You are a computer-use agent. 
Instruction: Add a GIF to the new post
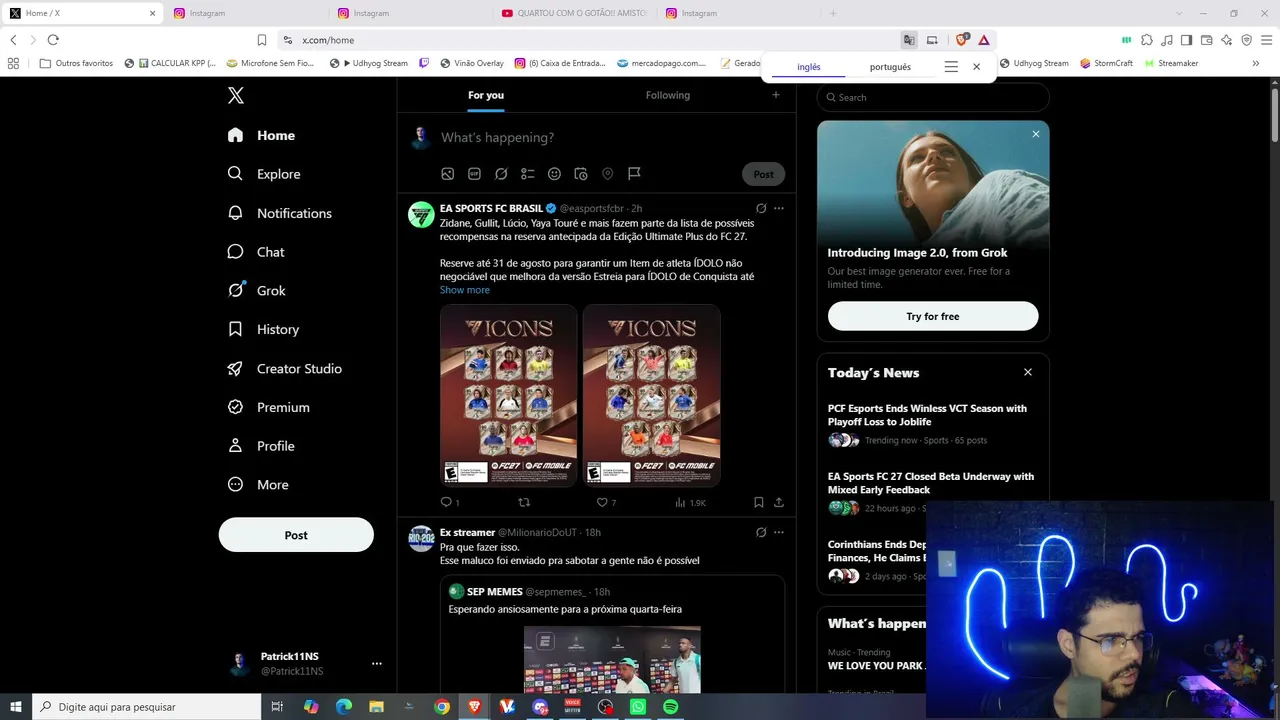475,174
